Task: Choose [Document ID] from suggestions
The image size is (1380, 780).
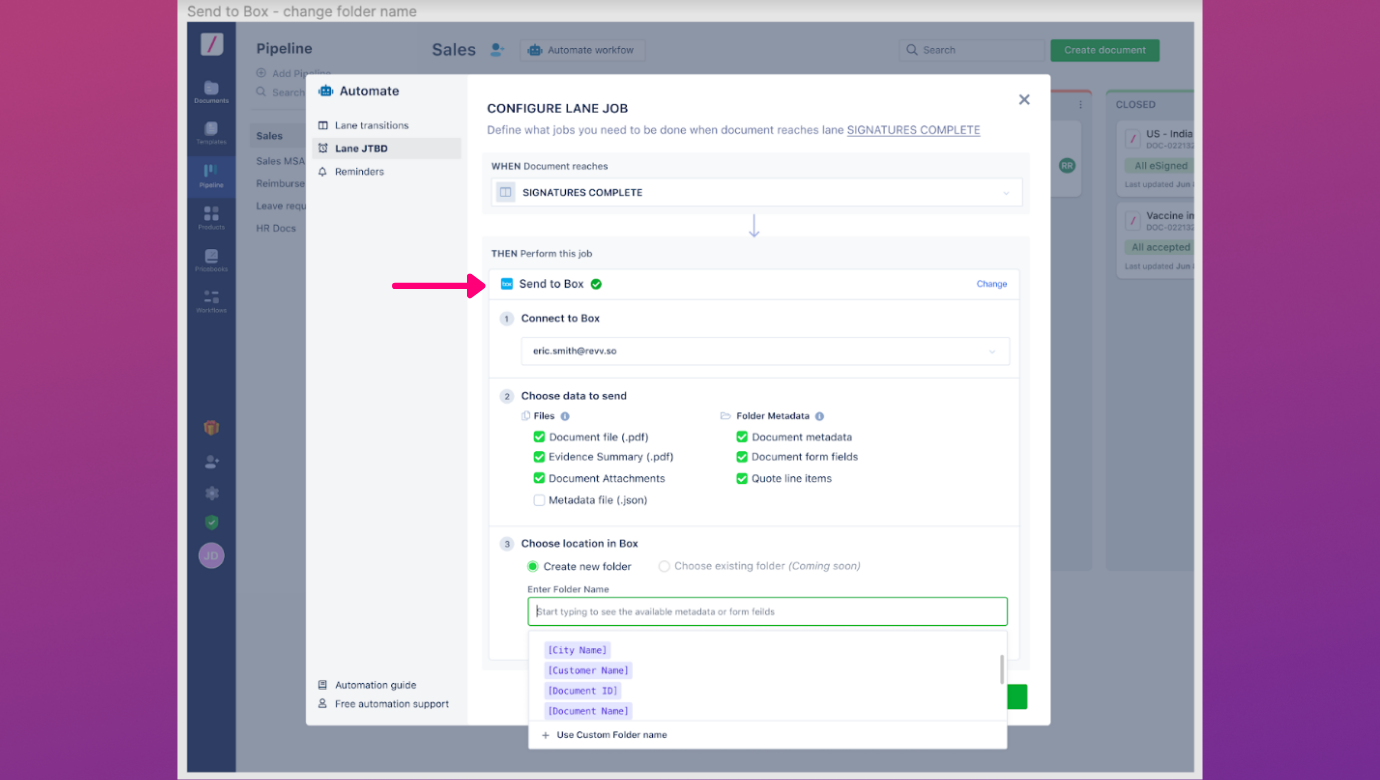Action: click(x=582, y=691)
